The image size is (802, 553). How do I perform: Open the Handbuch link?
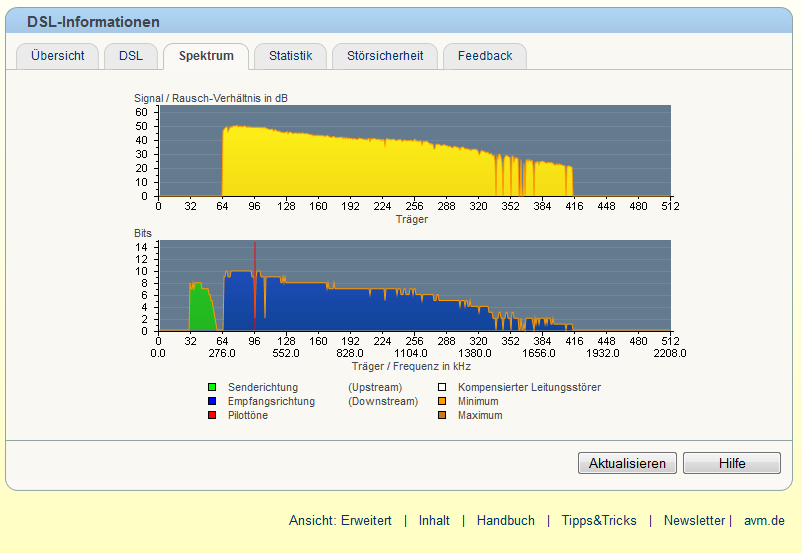506,520
